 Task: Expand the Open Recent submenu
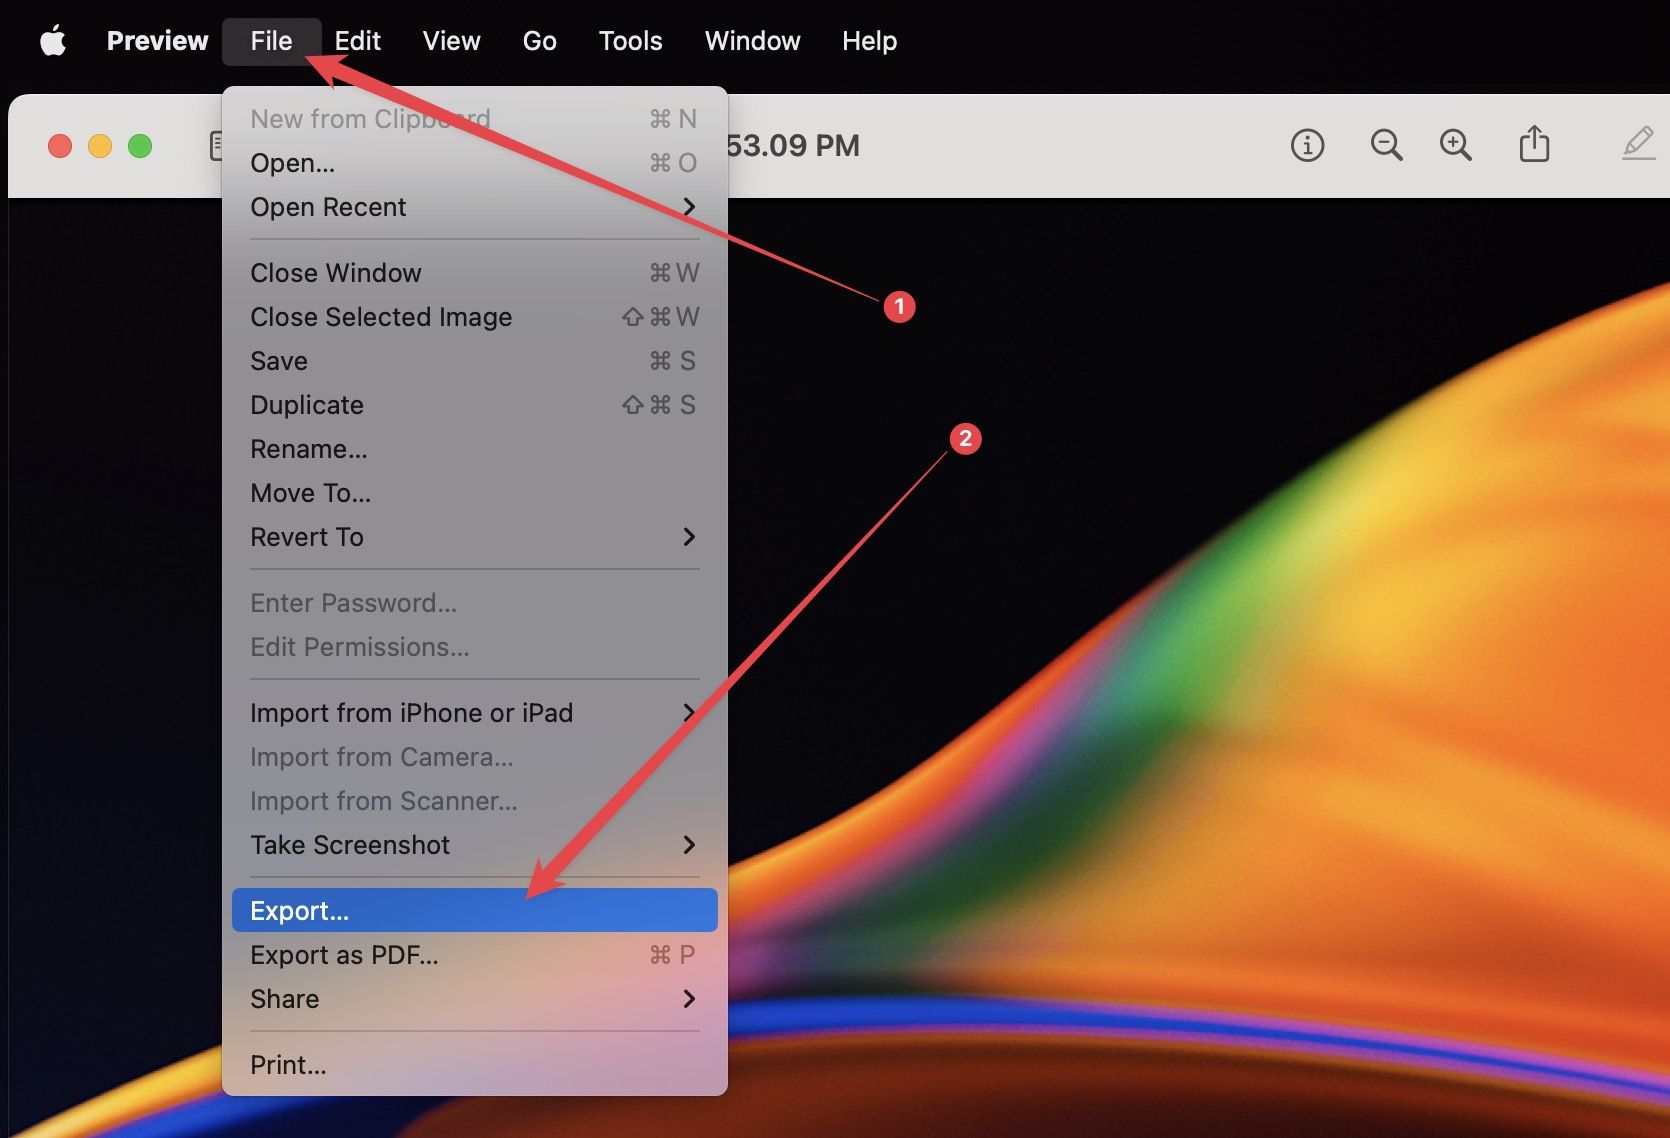[328, 207]
